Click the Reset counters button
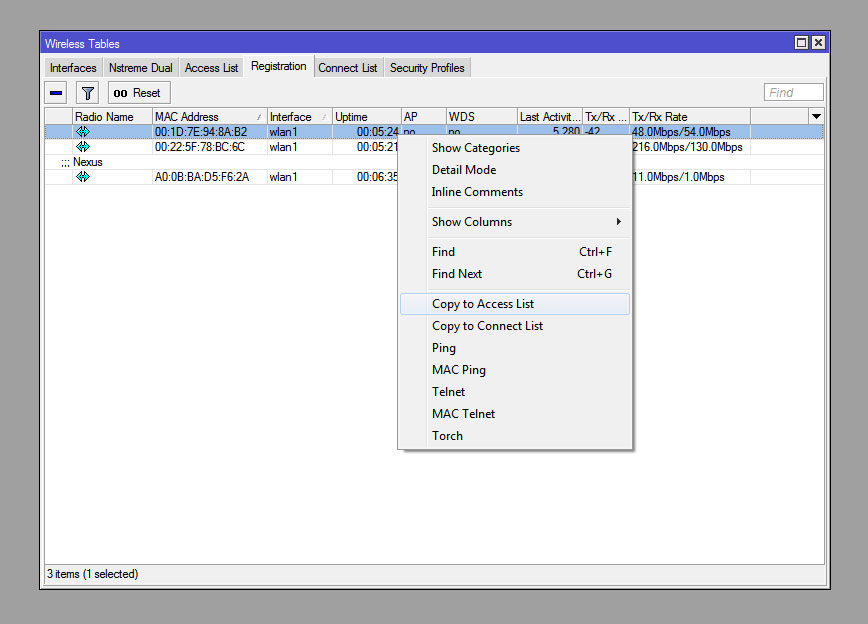868x624 pixels. tap(138, 93)
